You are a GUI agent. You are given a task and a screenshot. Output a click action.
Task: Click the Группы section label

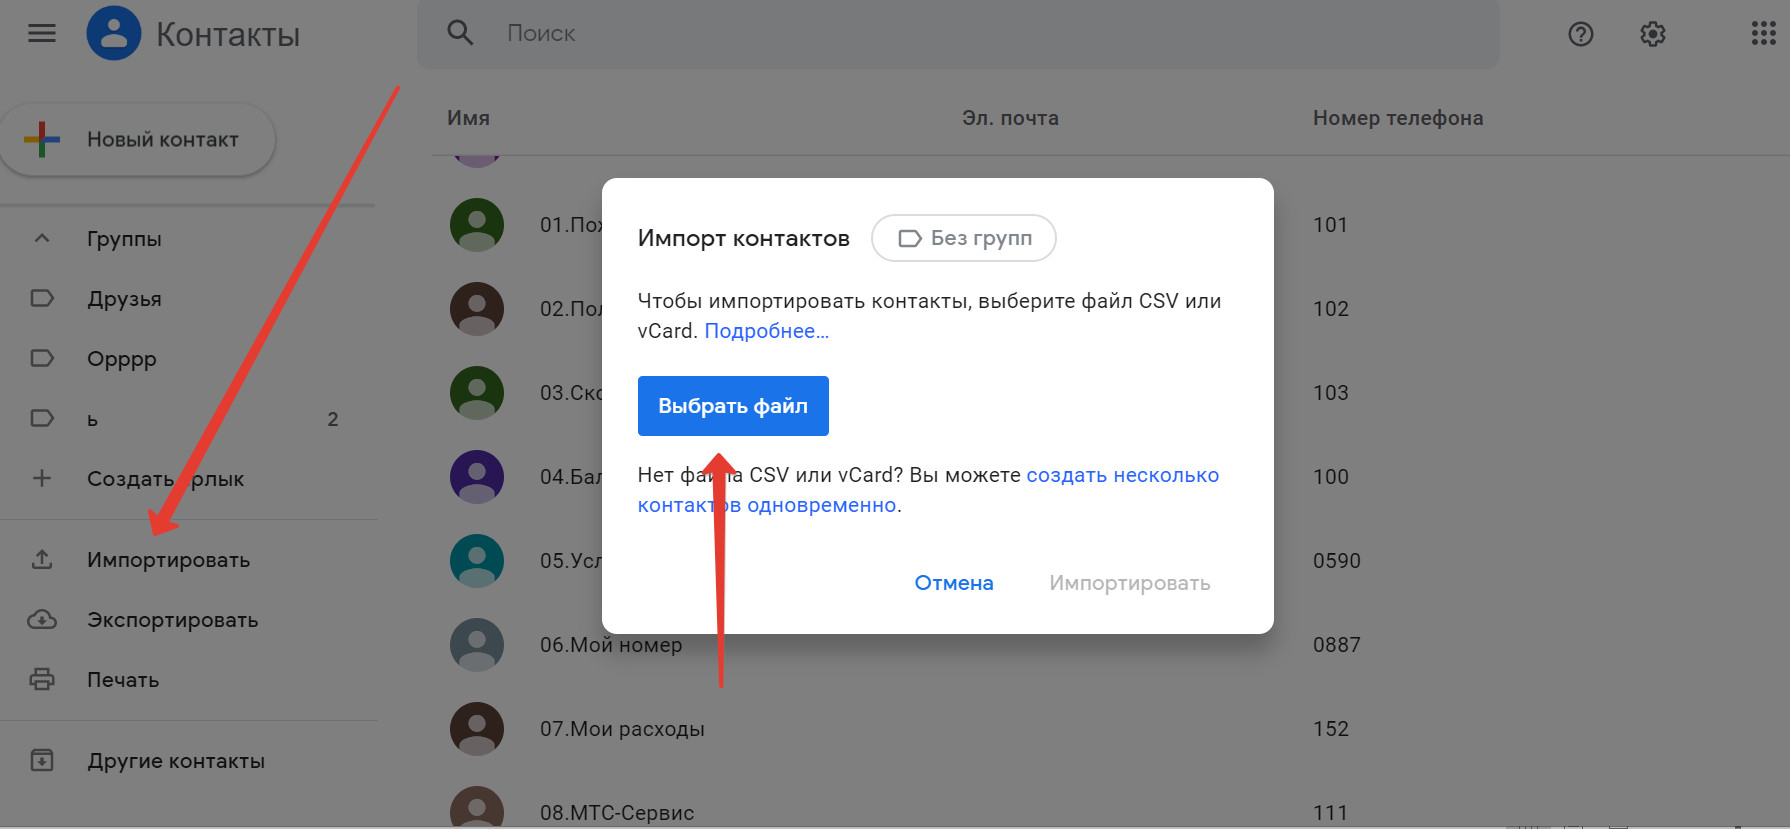[x=124, y=238]
